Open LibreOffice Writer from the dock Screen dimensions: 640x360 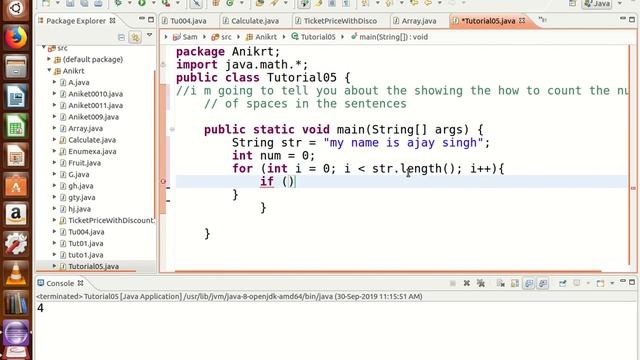click(16, 97)
